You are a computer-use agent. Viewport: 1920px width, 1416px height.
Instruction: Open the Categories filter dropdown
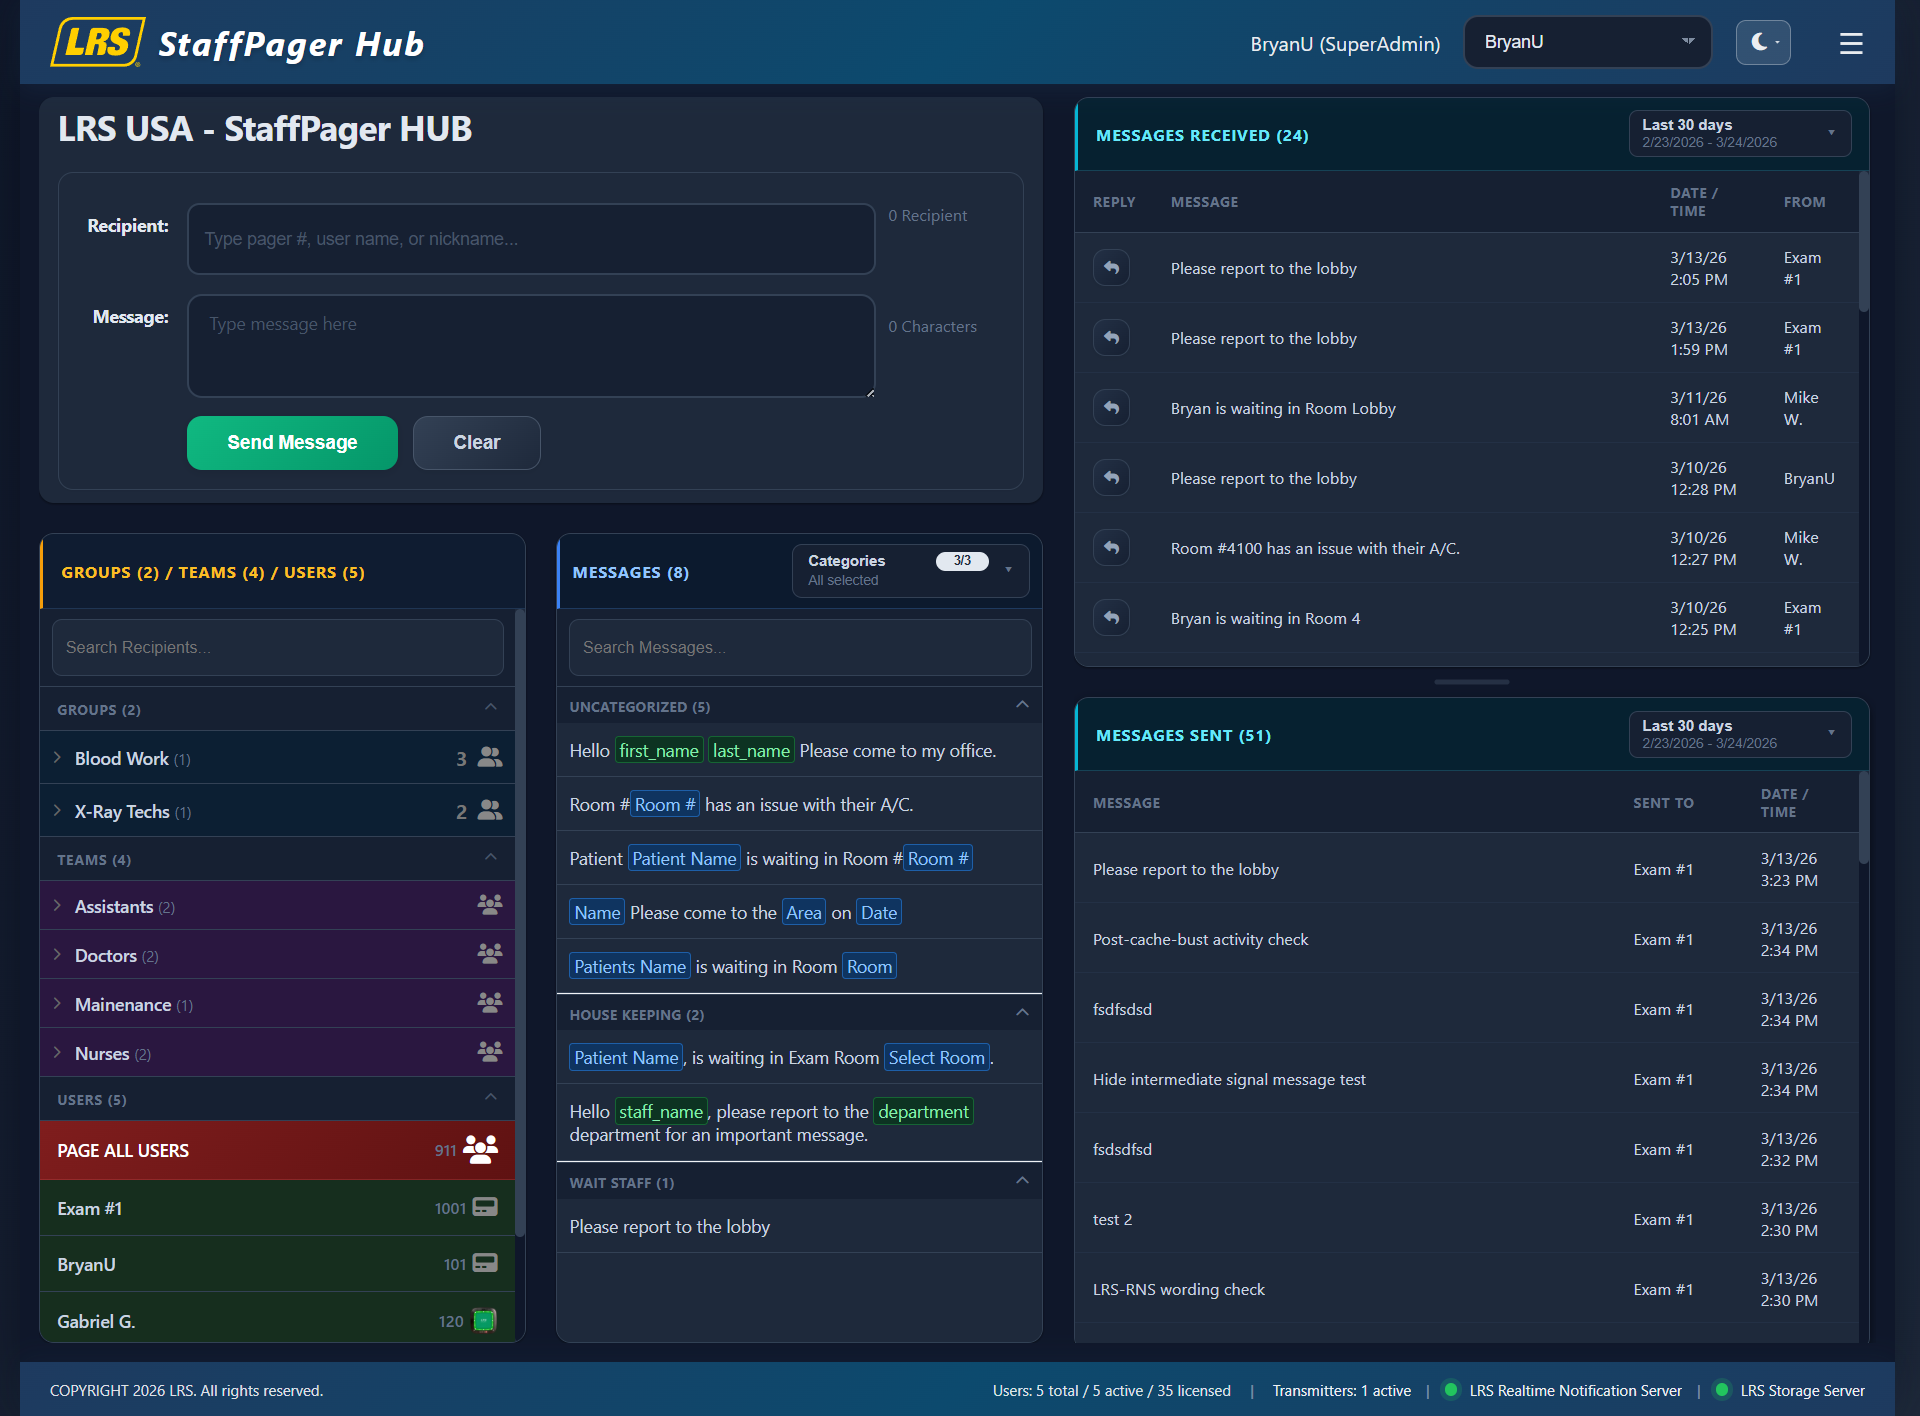(x=910, y=571)
